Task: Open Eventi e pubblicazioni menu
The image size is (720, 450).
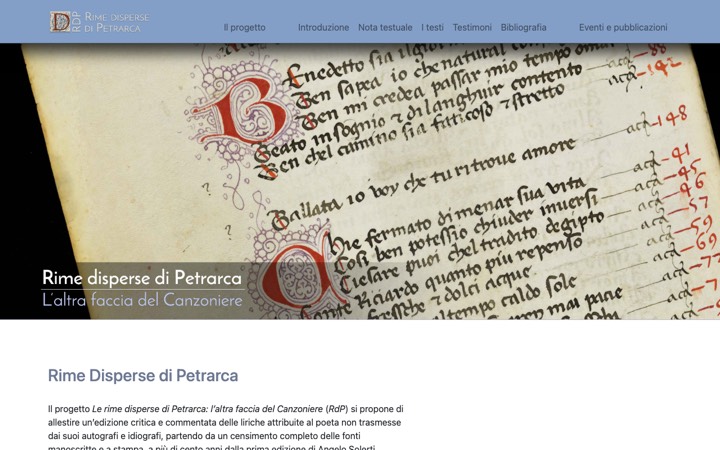Action: (x=623, y=28)
